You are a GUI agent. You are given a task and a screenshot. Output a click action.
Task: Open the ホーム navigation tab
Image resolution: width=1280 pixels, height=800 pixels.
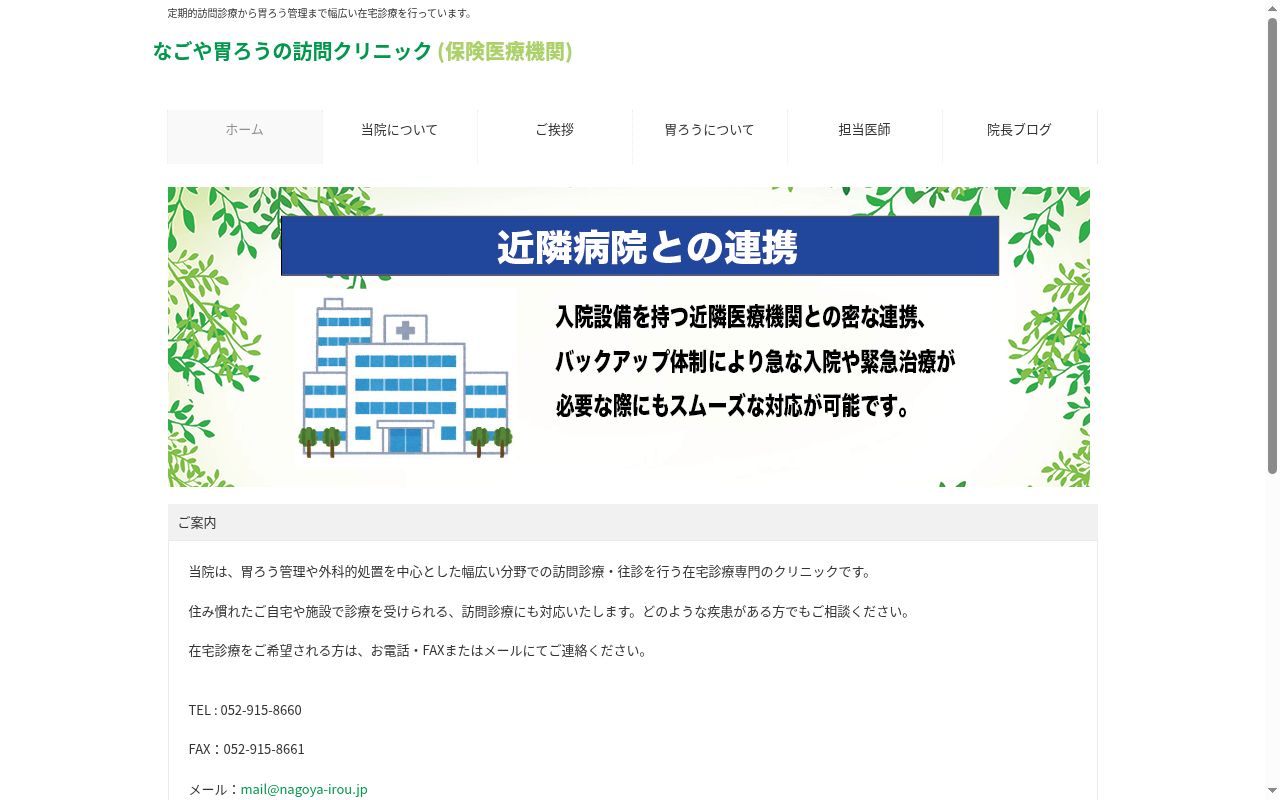[x=245, y=137]
